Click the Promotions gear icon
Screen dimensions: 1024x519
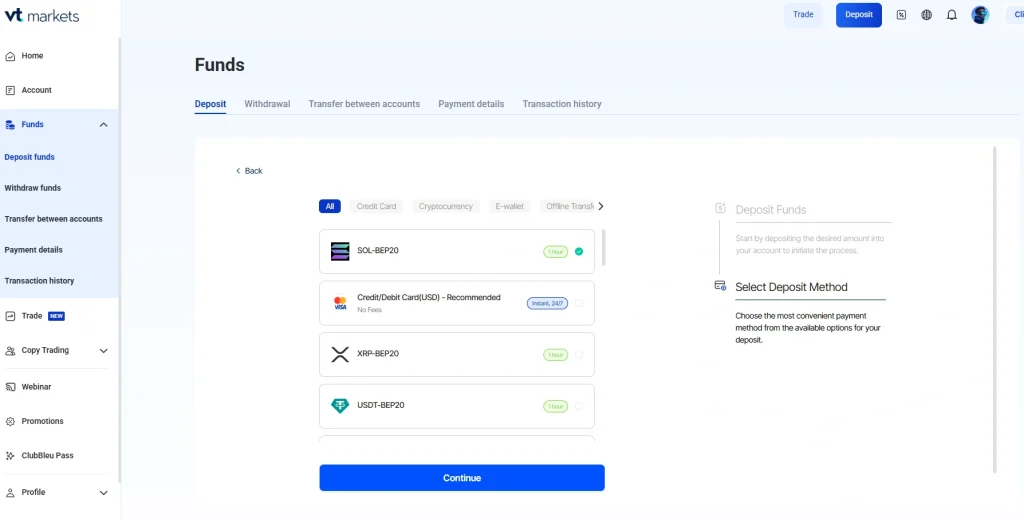click(x=10, y=422)
